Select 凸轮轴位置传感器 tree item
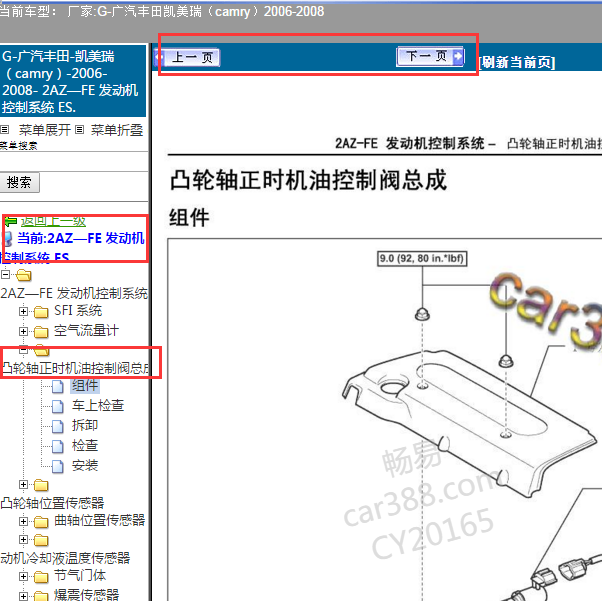 click(x=52, y=503)
